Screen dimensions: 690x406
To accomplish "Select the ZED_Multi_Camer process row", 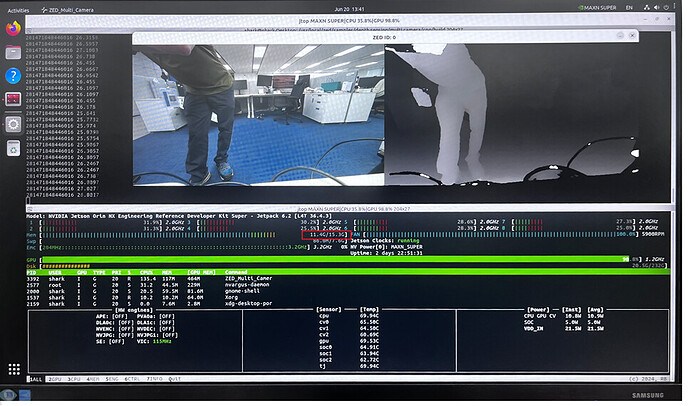I will tap(348, 278).
